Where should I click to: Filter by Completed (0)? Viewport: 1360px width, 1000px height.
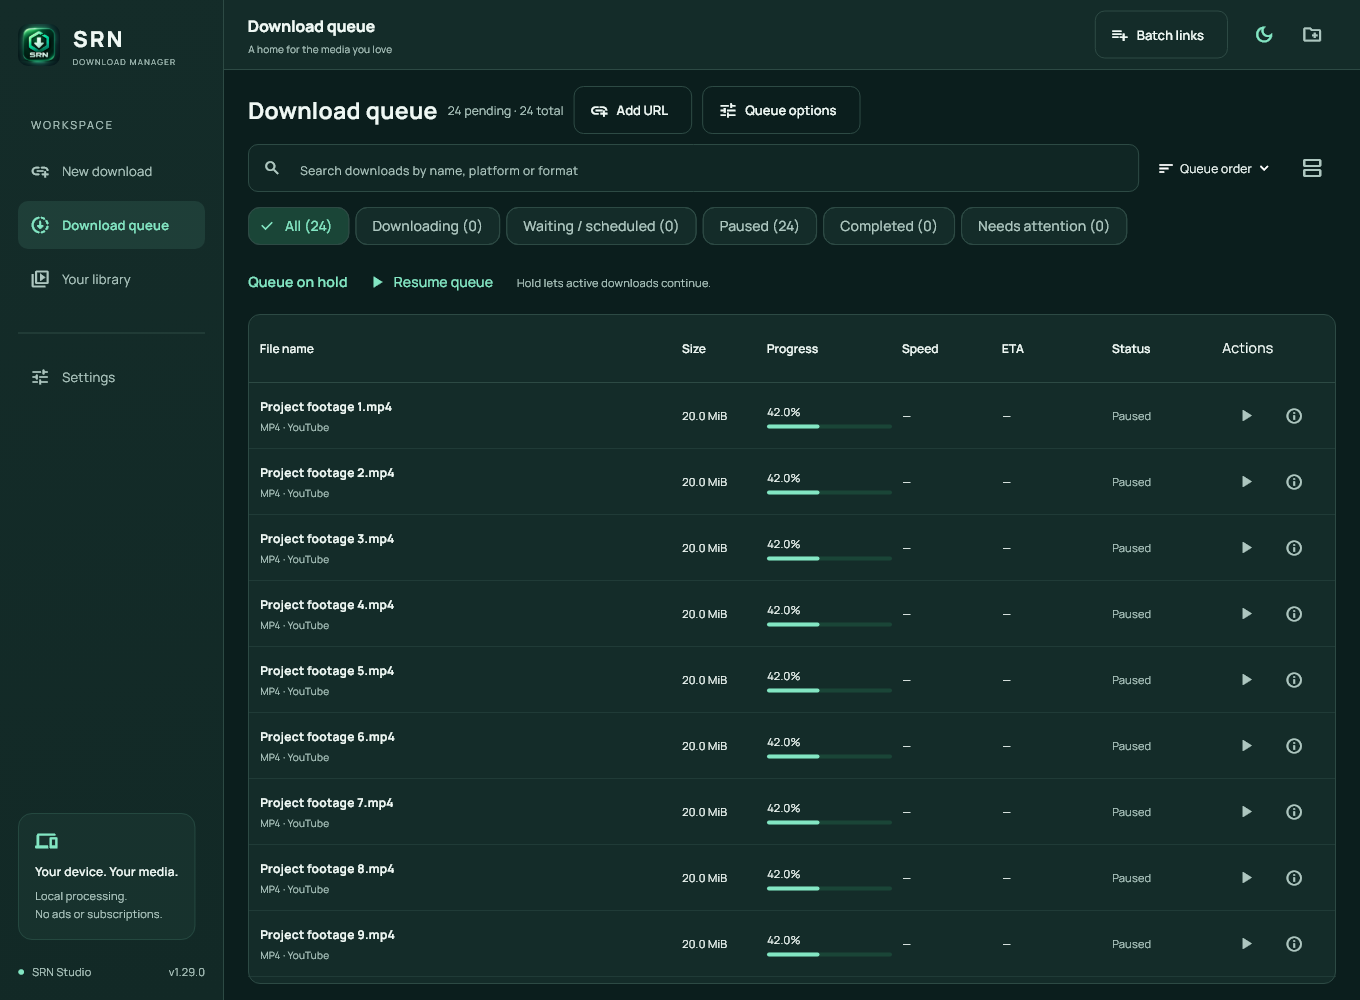(888, 226)
